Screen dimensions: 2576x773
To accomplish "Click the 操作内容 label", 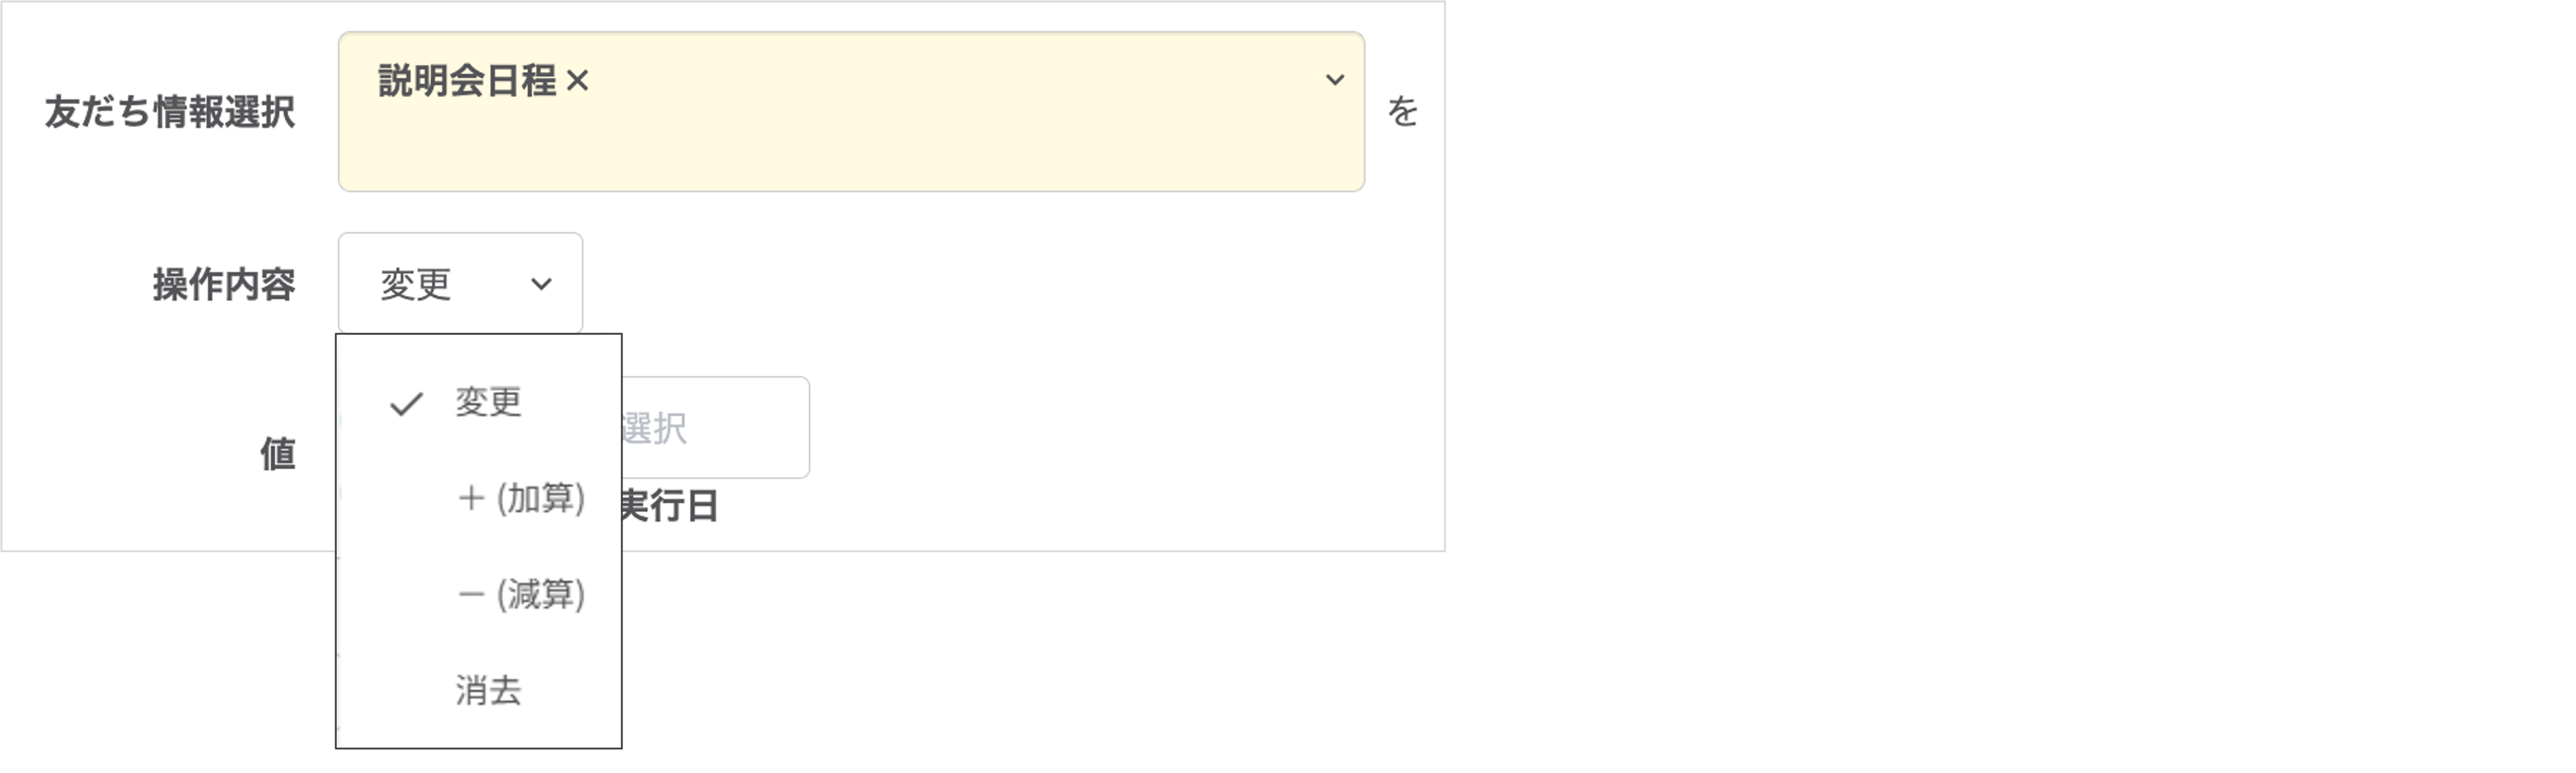I will pos(224,285).
